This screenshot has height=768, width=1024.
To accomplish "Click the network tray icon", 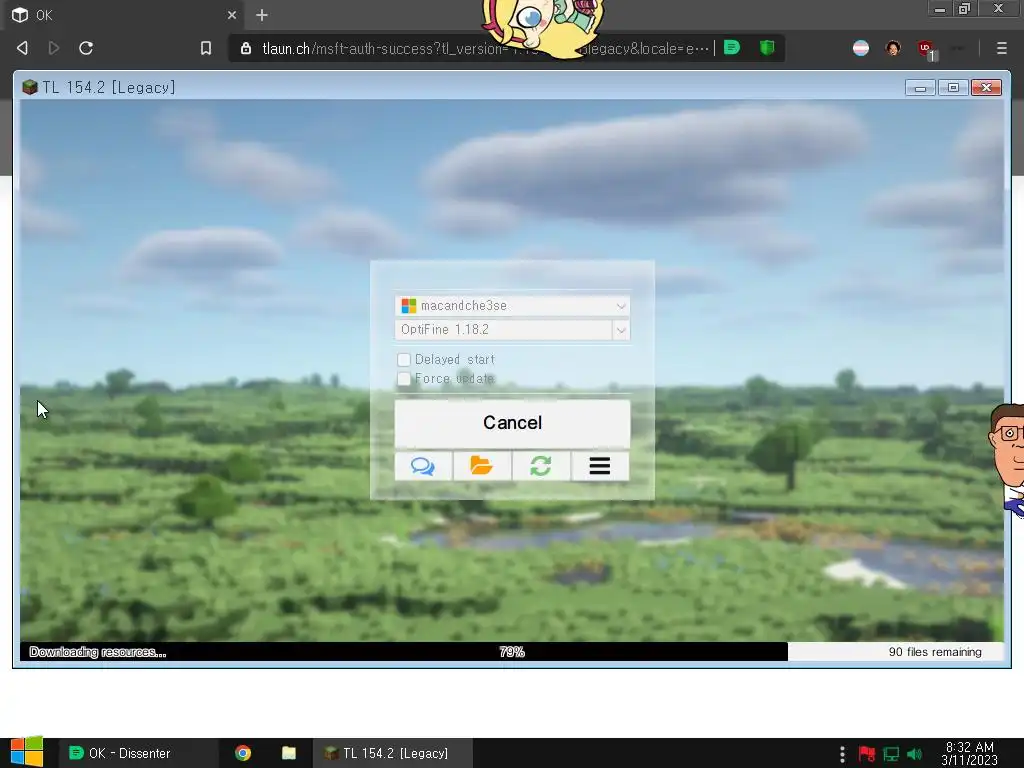I will point(891,754).
